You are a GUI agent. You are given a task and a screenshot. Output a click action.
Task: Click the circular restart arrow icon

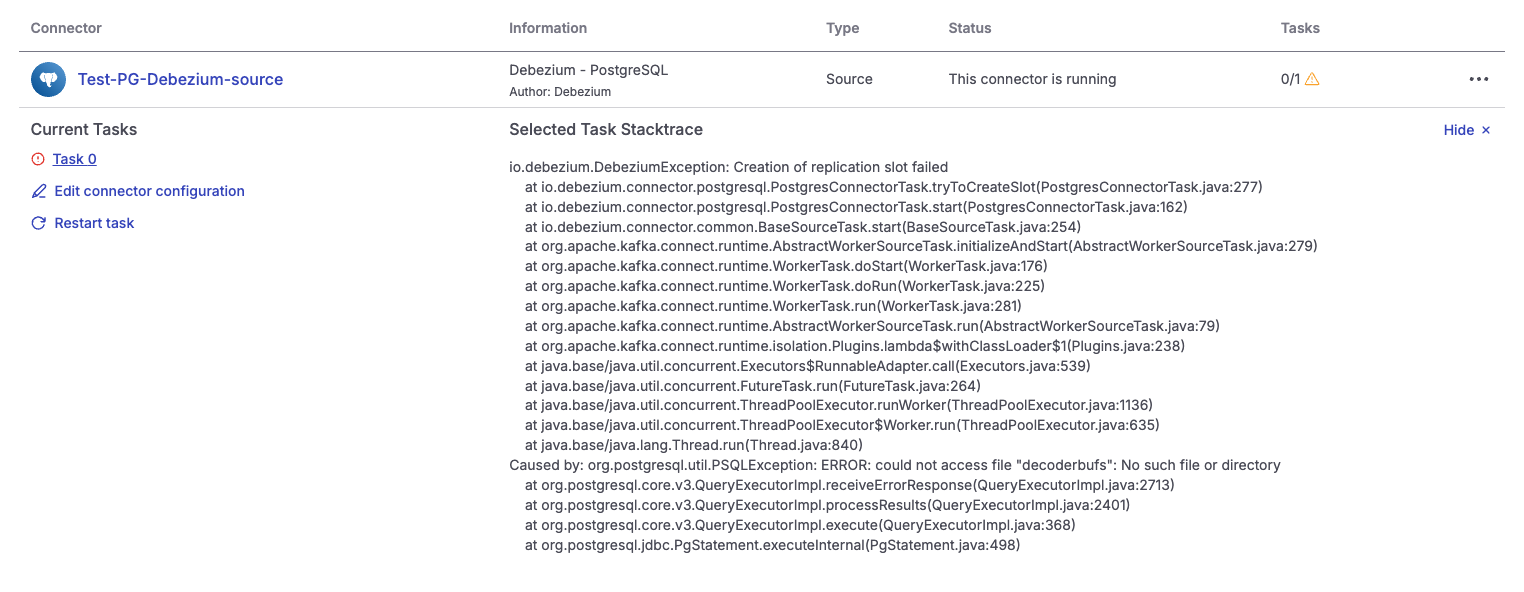tap(38, 223)
